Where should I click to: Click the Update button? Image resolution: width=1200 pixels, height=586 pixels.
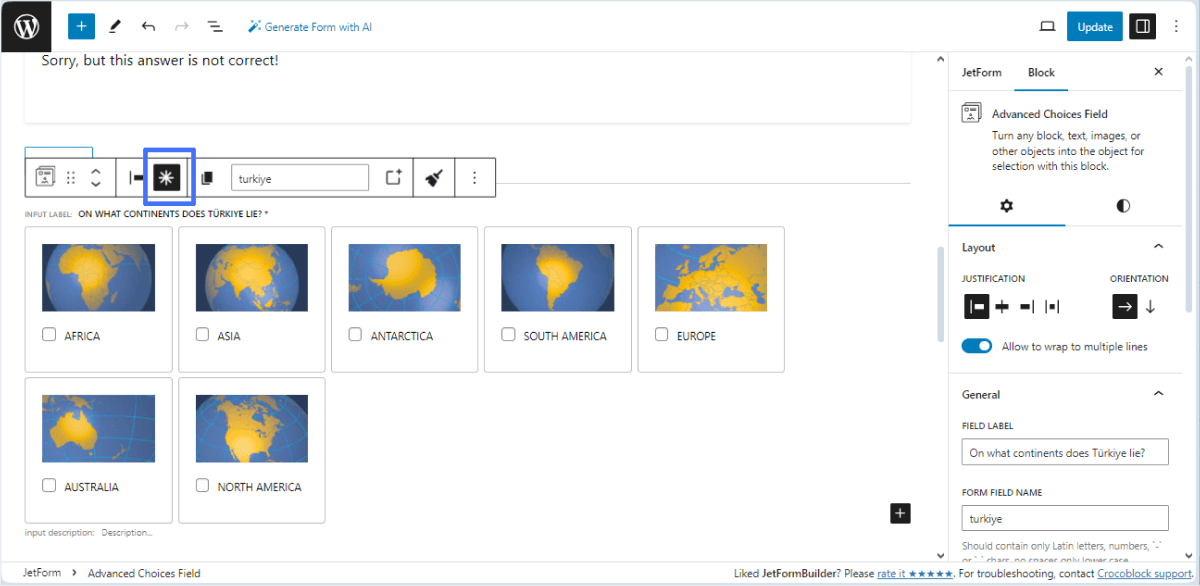1095,26
